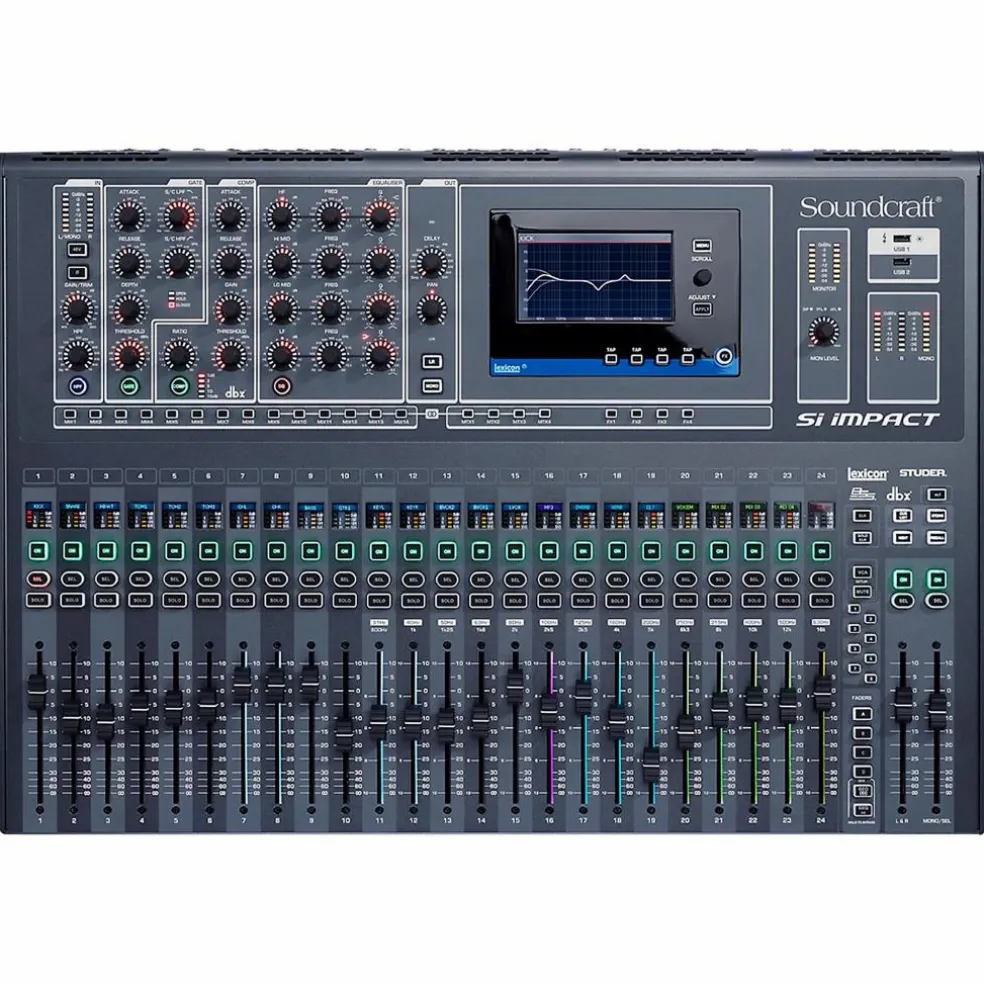Screen dimensions: 984x984
Task: Turn the GAIN/TRIM knob
Action: tap(78, 309)
